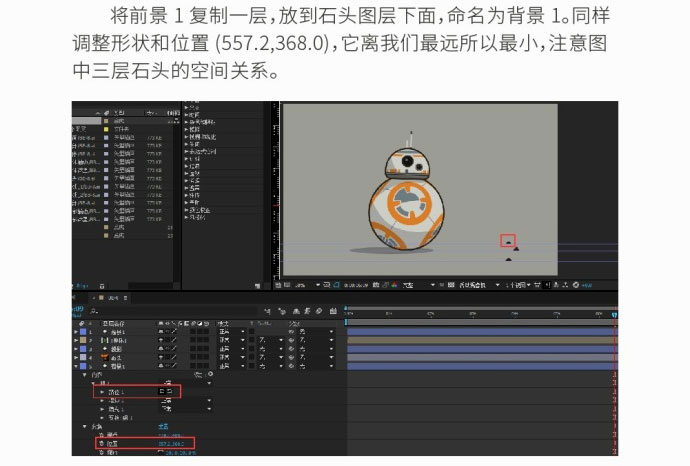Click layer 2 tan label color swatch
Viewport: 690px width, 466px height.
tap(83, 340)
